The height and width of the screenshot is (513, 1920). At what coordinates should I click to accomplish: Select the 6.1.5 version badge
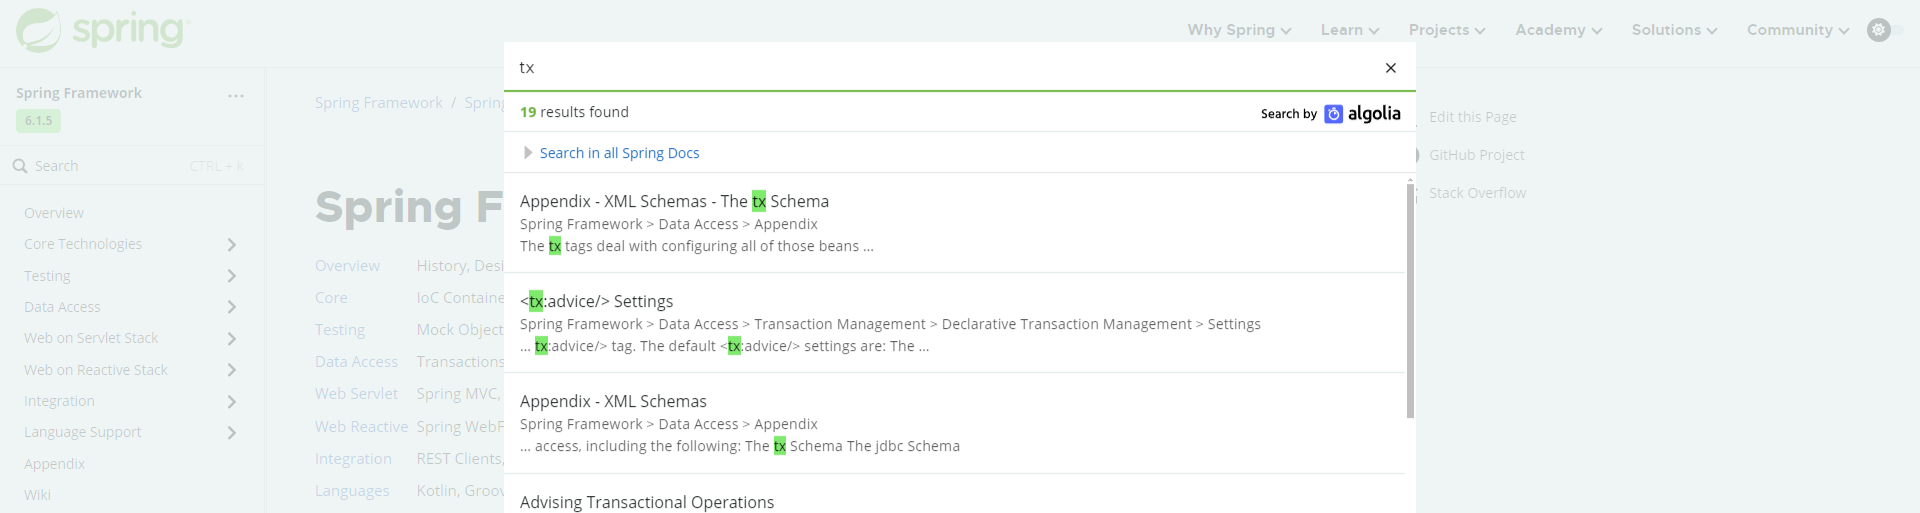pyautogui.click(x=38, y=121)
